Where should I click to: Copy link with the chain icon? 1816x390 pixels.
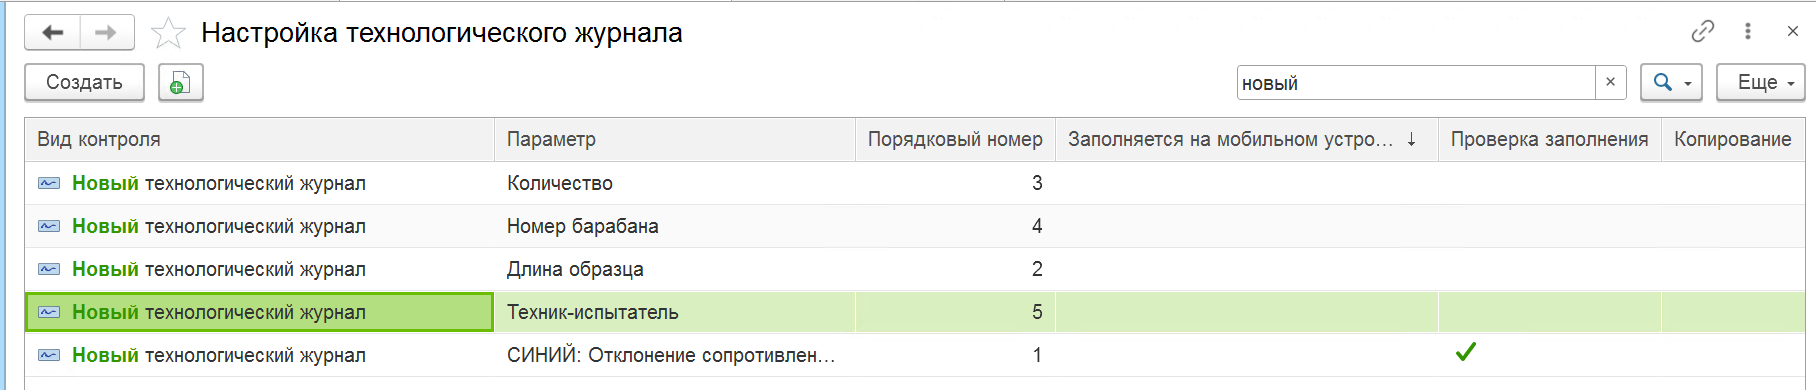click(1702, 32)
